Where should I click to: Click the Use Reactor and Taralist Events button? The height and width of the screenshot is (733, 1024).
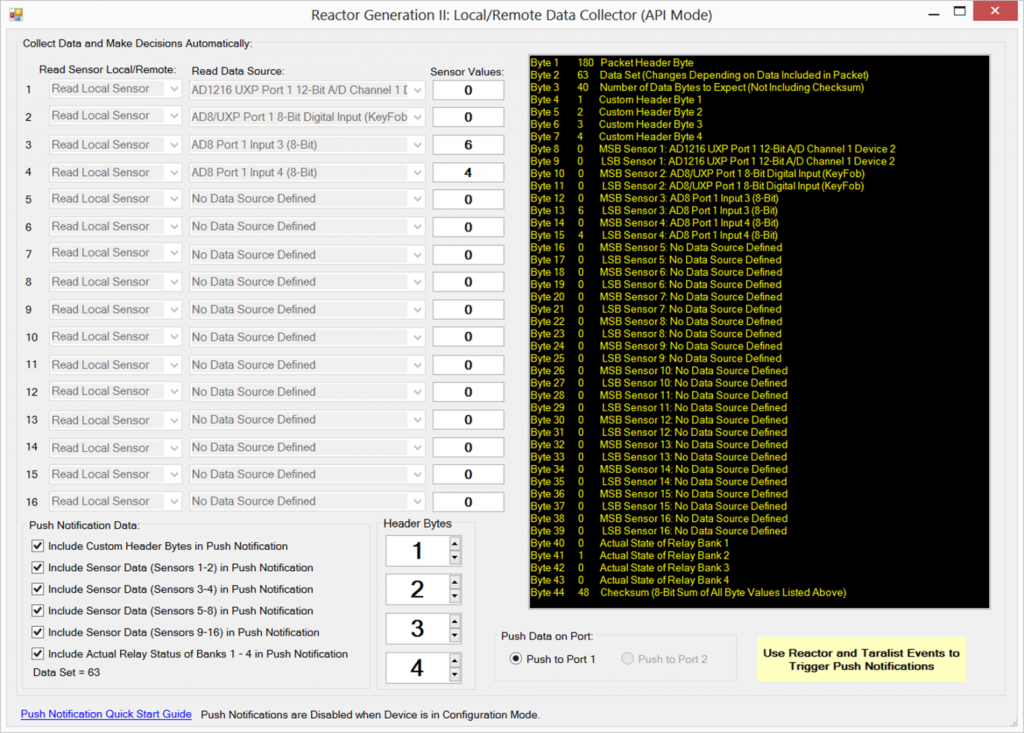point(861,660)
